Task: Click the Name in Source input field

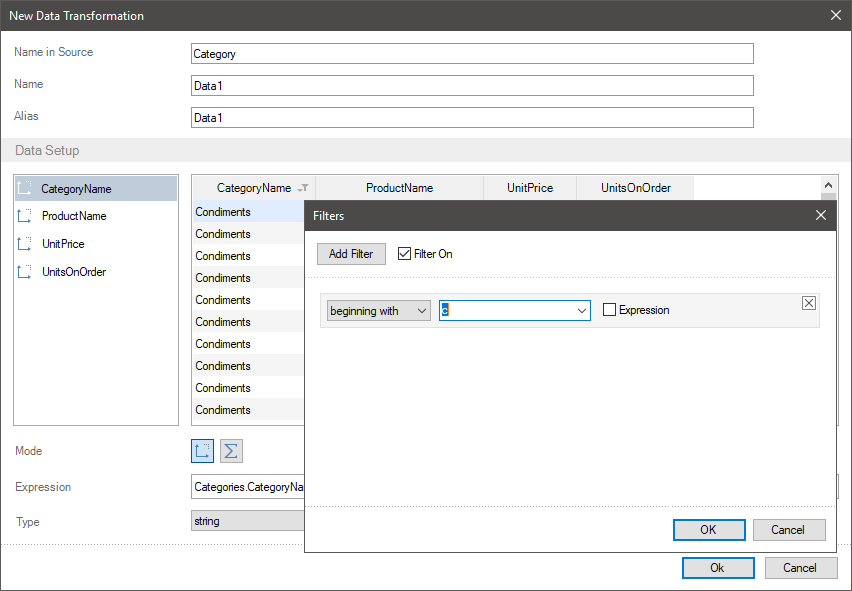Action: point(471,54)
